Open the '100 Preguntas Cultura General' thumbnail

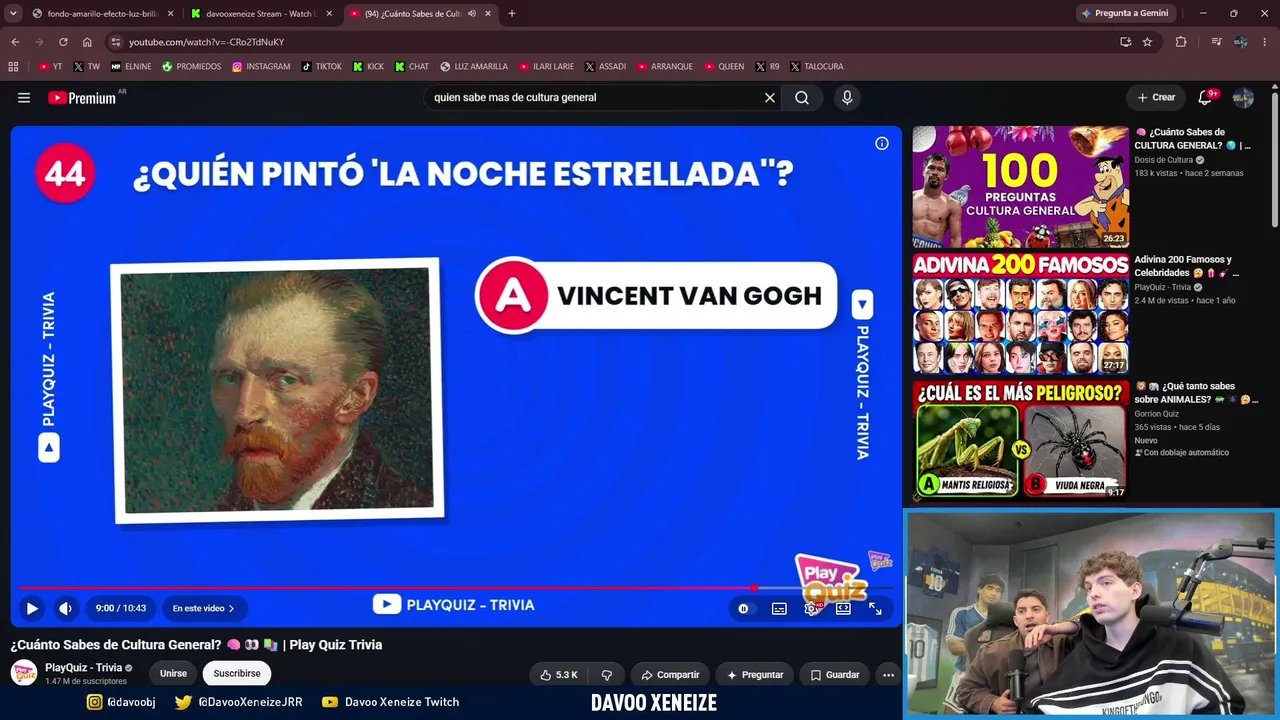tap(1020, 187)
